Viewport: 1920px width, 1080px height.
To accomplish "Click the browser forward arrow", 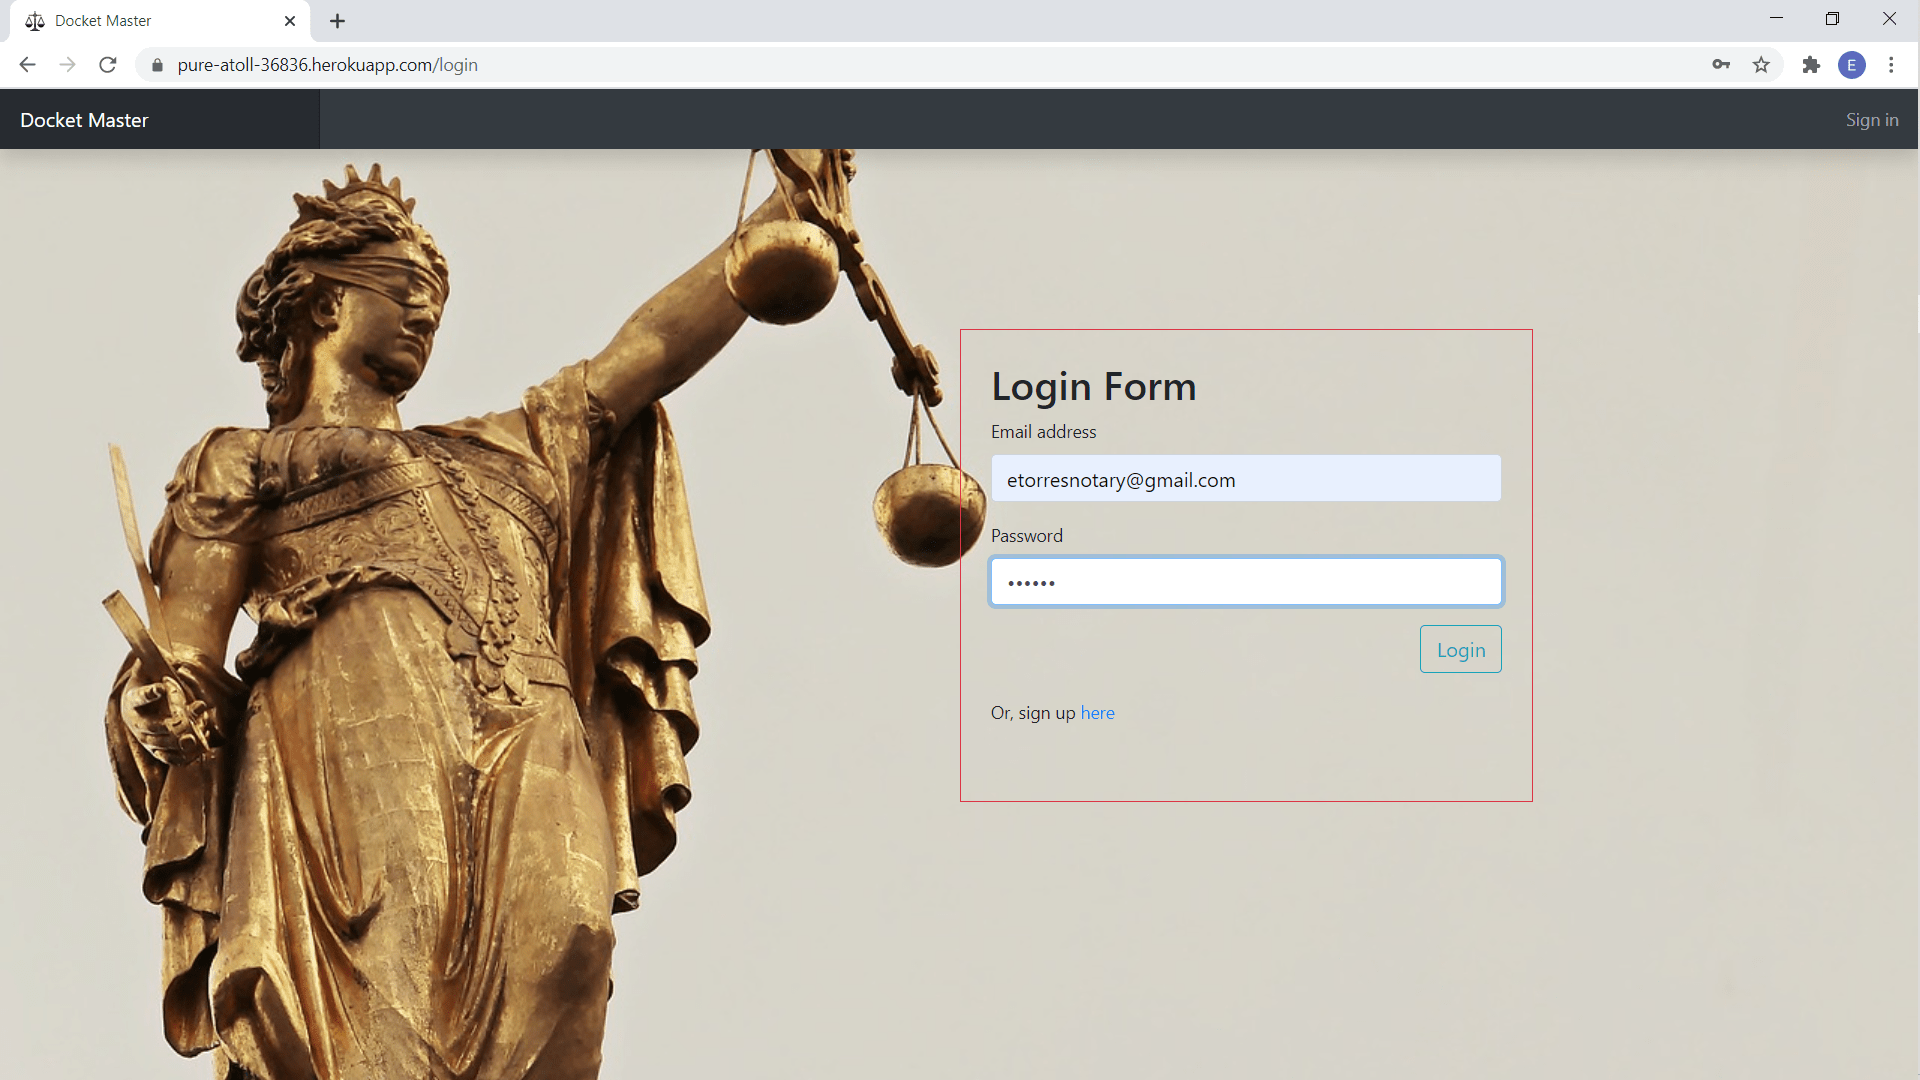I will pyautogui.click(x=67, y=65).
